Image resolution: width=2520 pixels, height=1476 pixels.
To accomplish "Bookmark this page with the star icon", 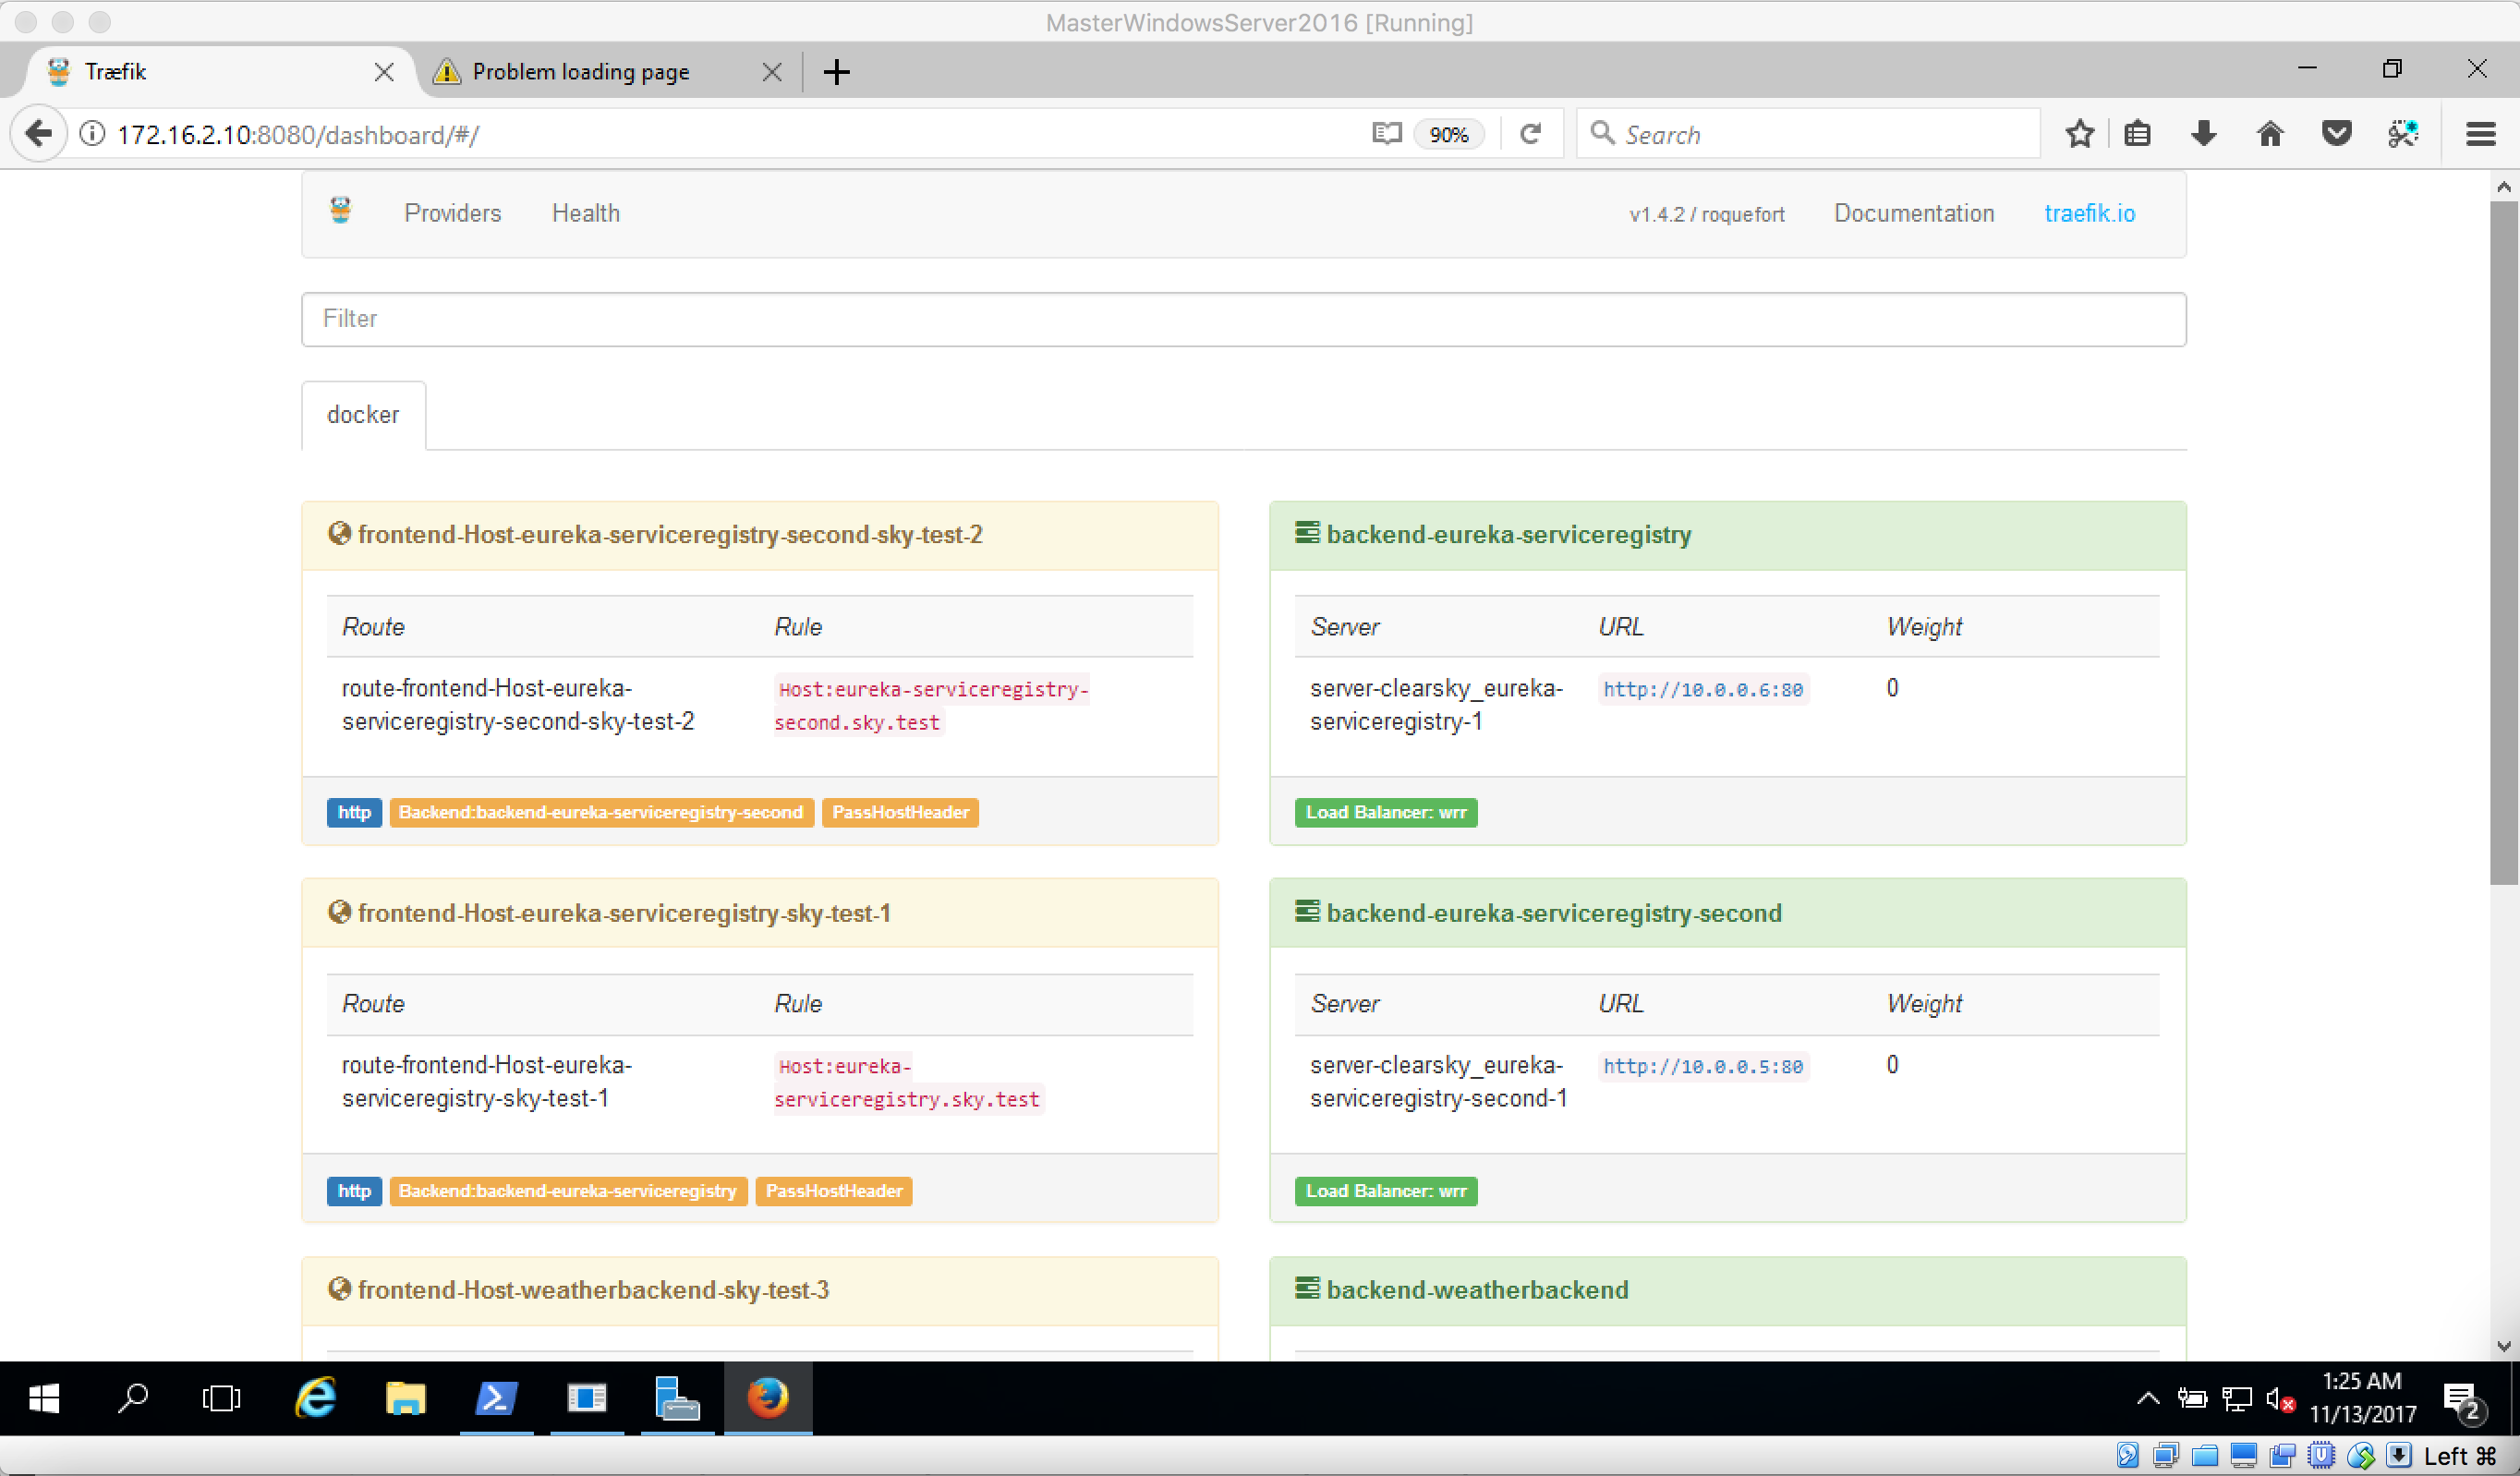I will coord(2079,134).
